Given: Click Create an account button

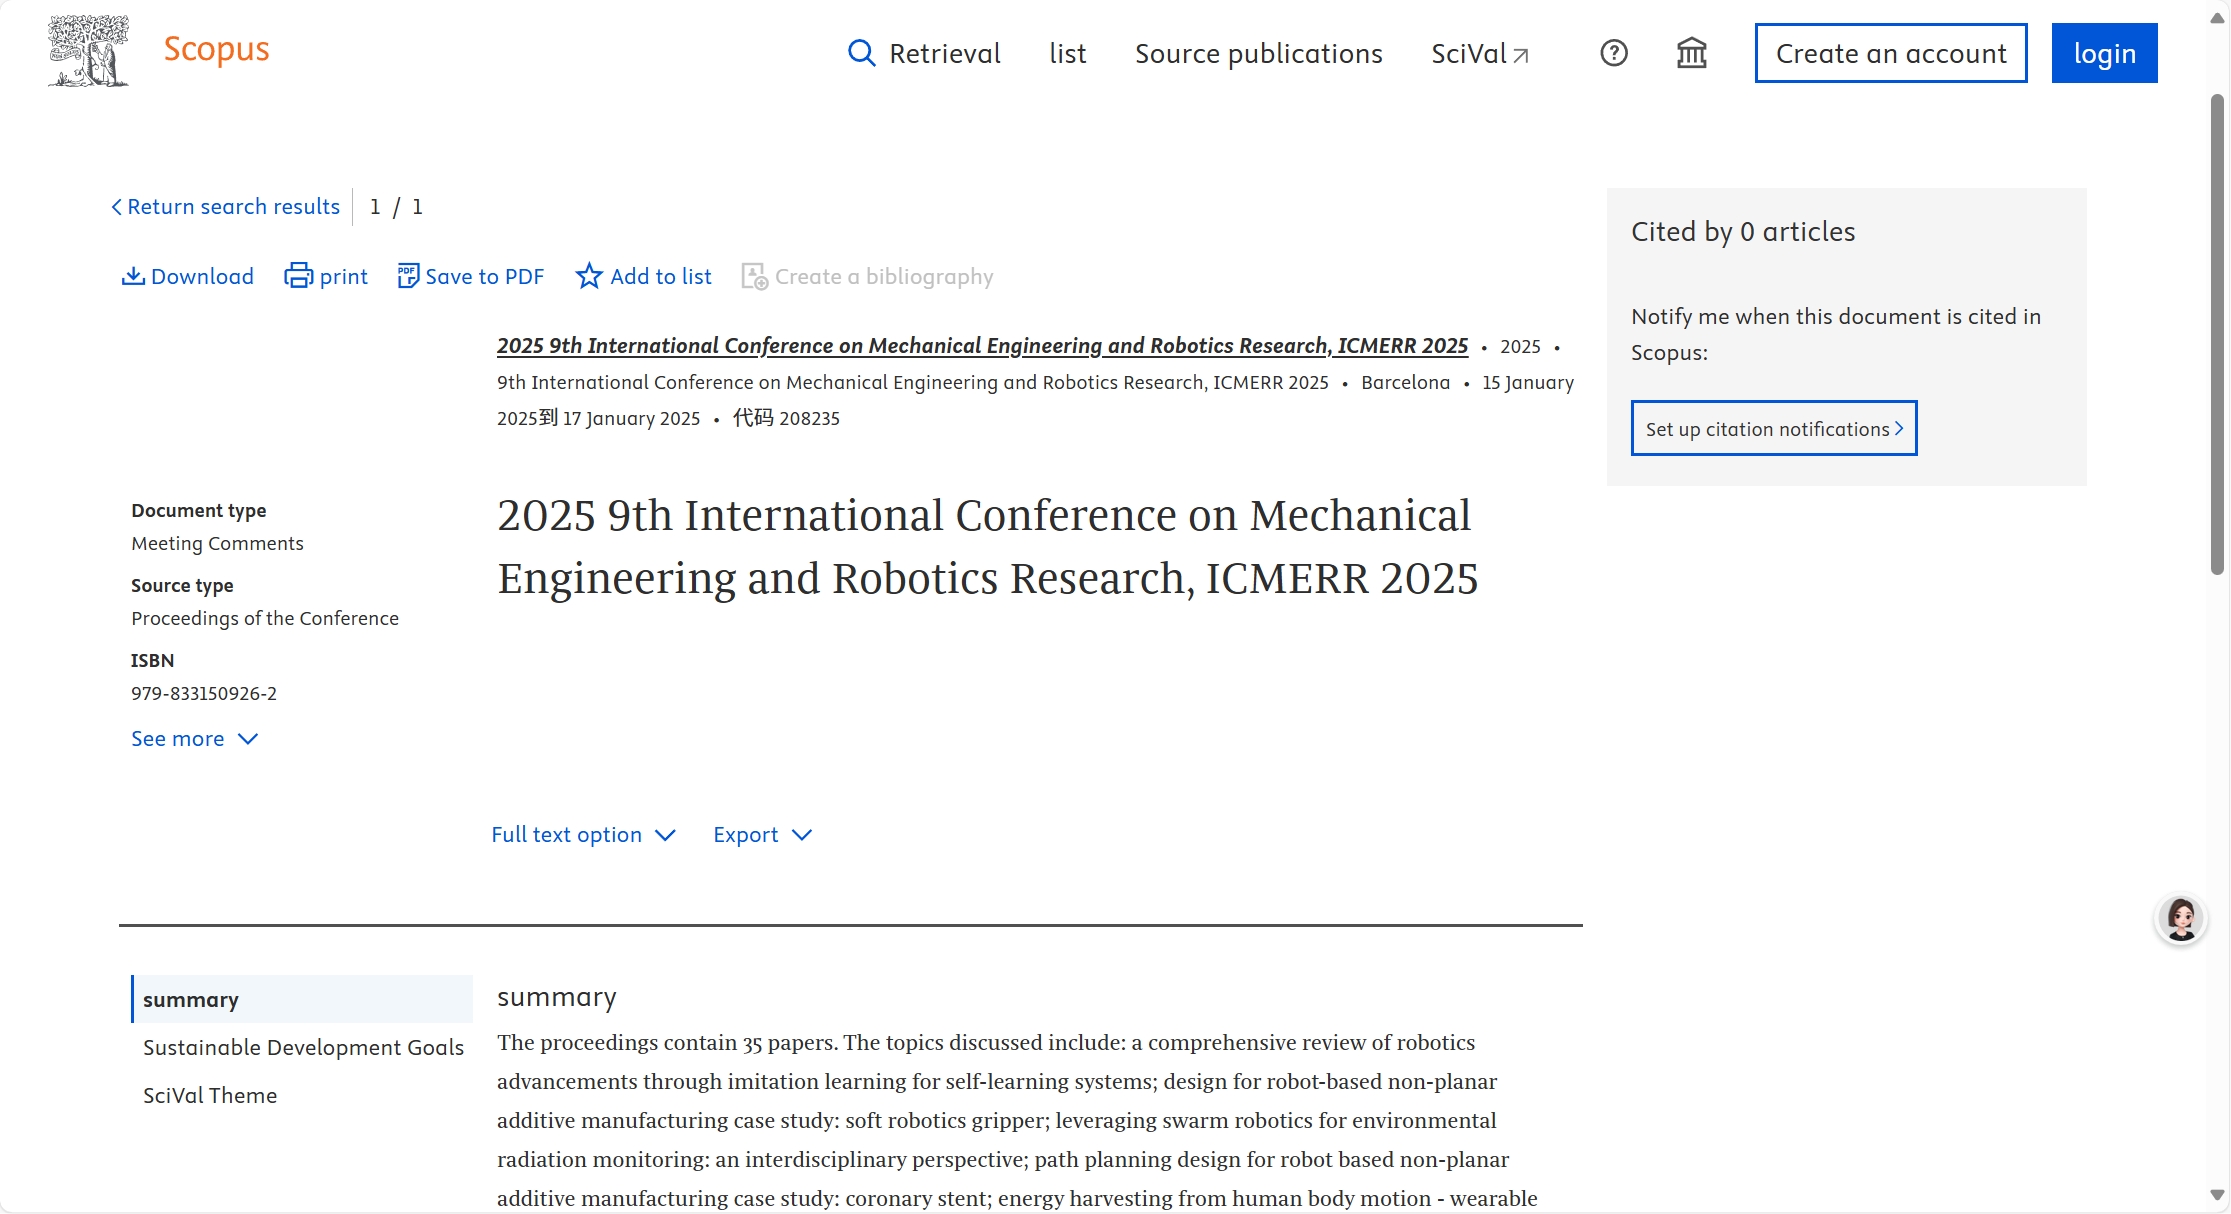Looking at the screenshot, I should [x=1890, y=53].
